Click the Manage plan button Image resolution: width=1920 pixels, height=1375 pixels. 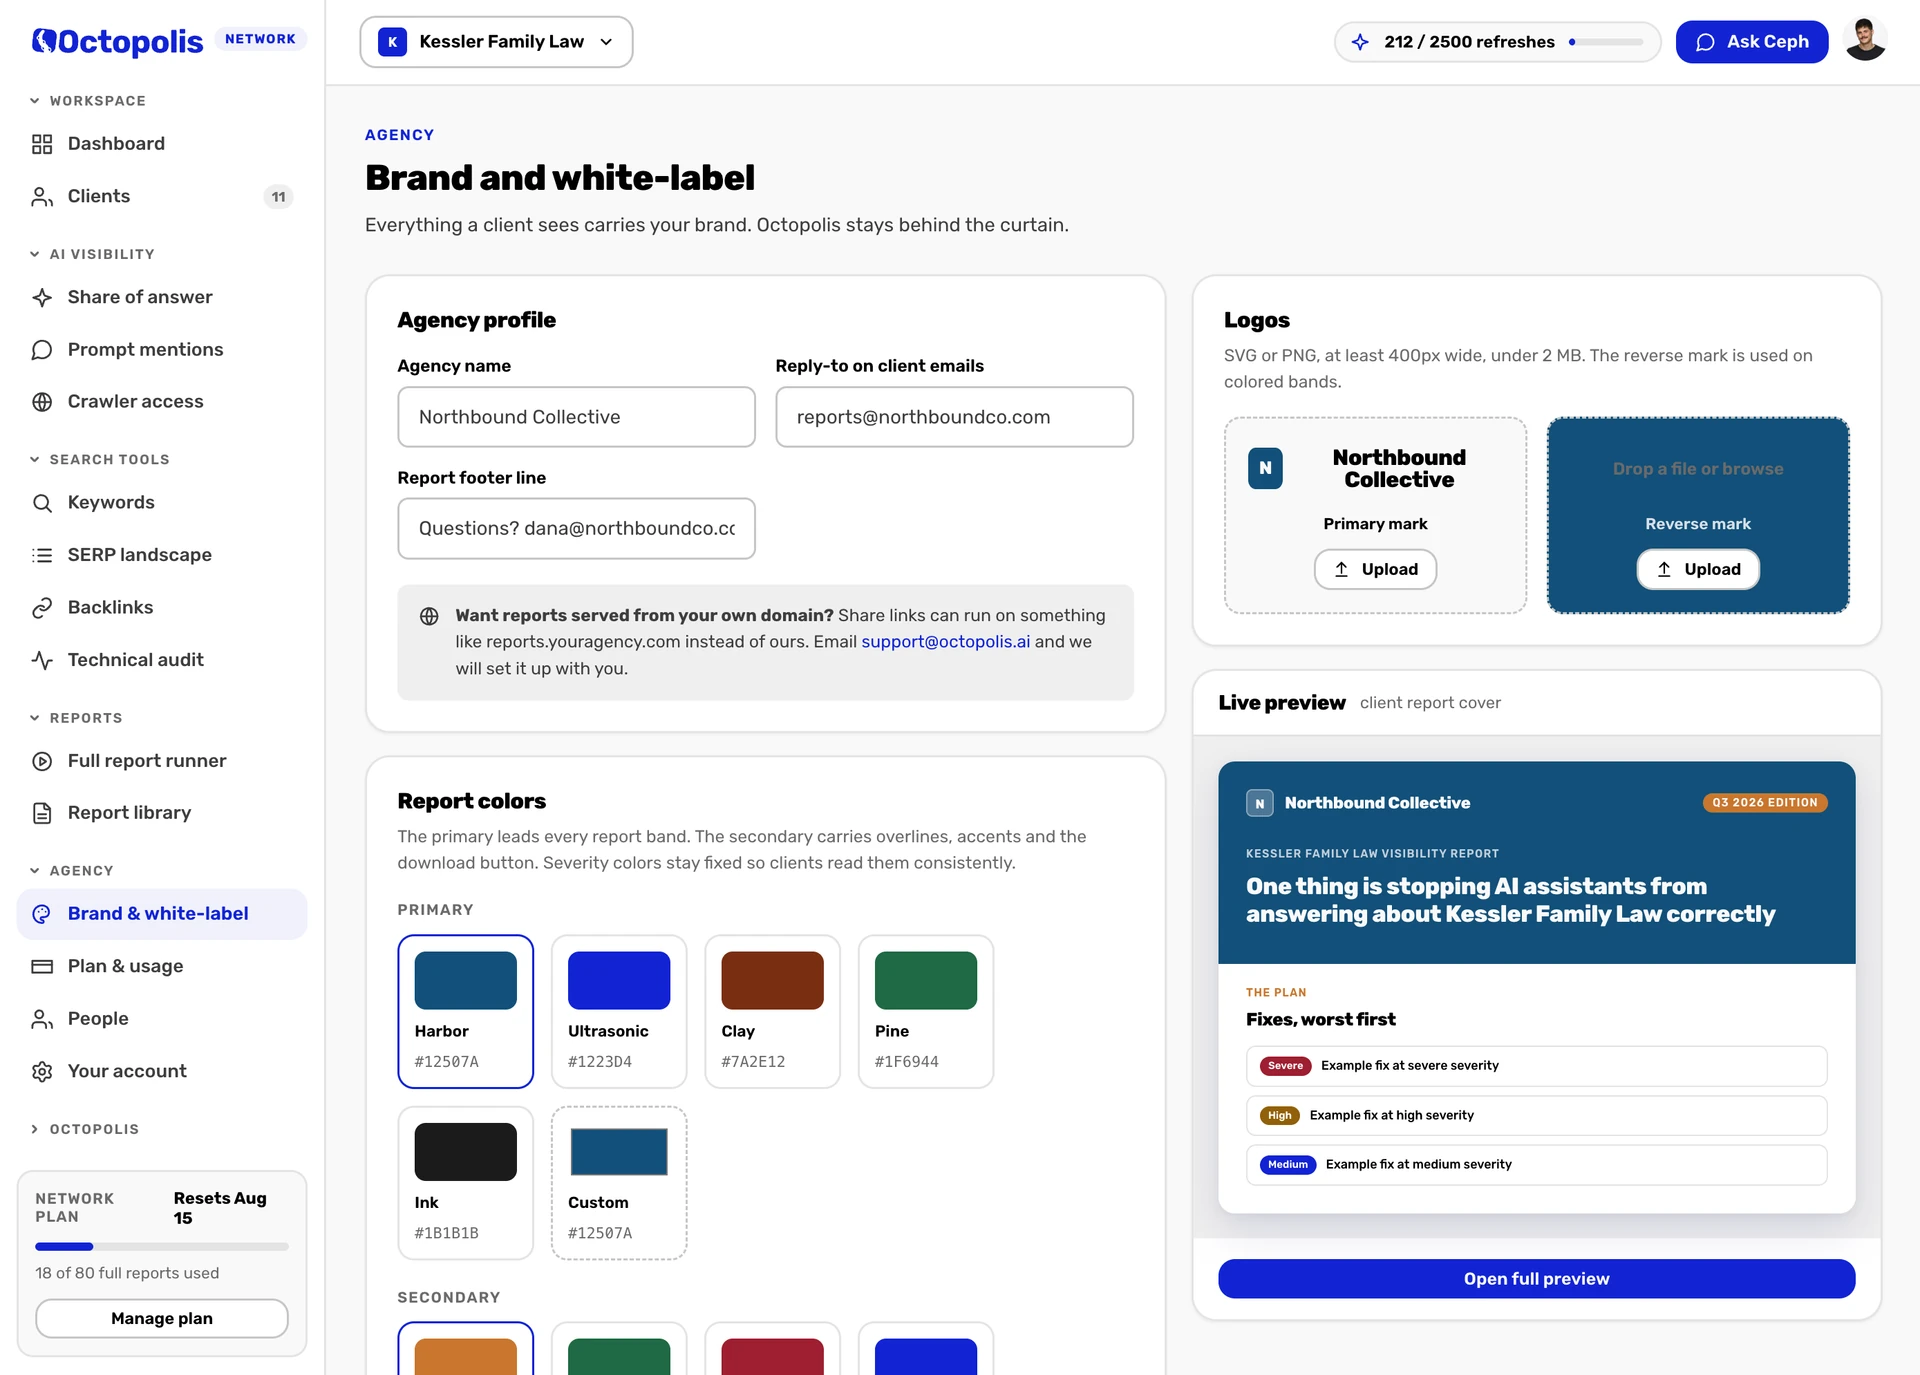point(162,1319)
